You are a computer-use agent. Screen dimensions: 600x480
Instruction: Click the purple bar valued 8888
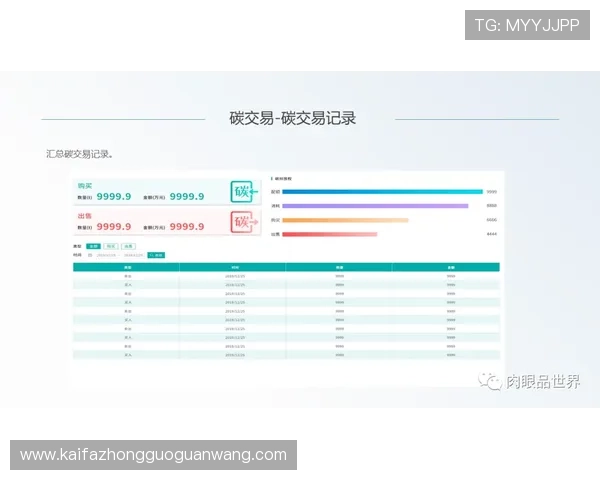click(x=375, y=206)
